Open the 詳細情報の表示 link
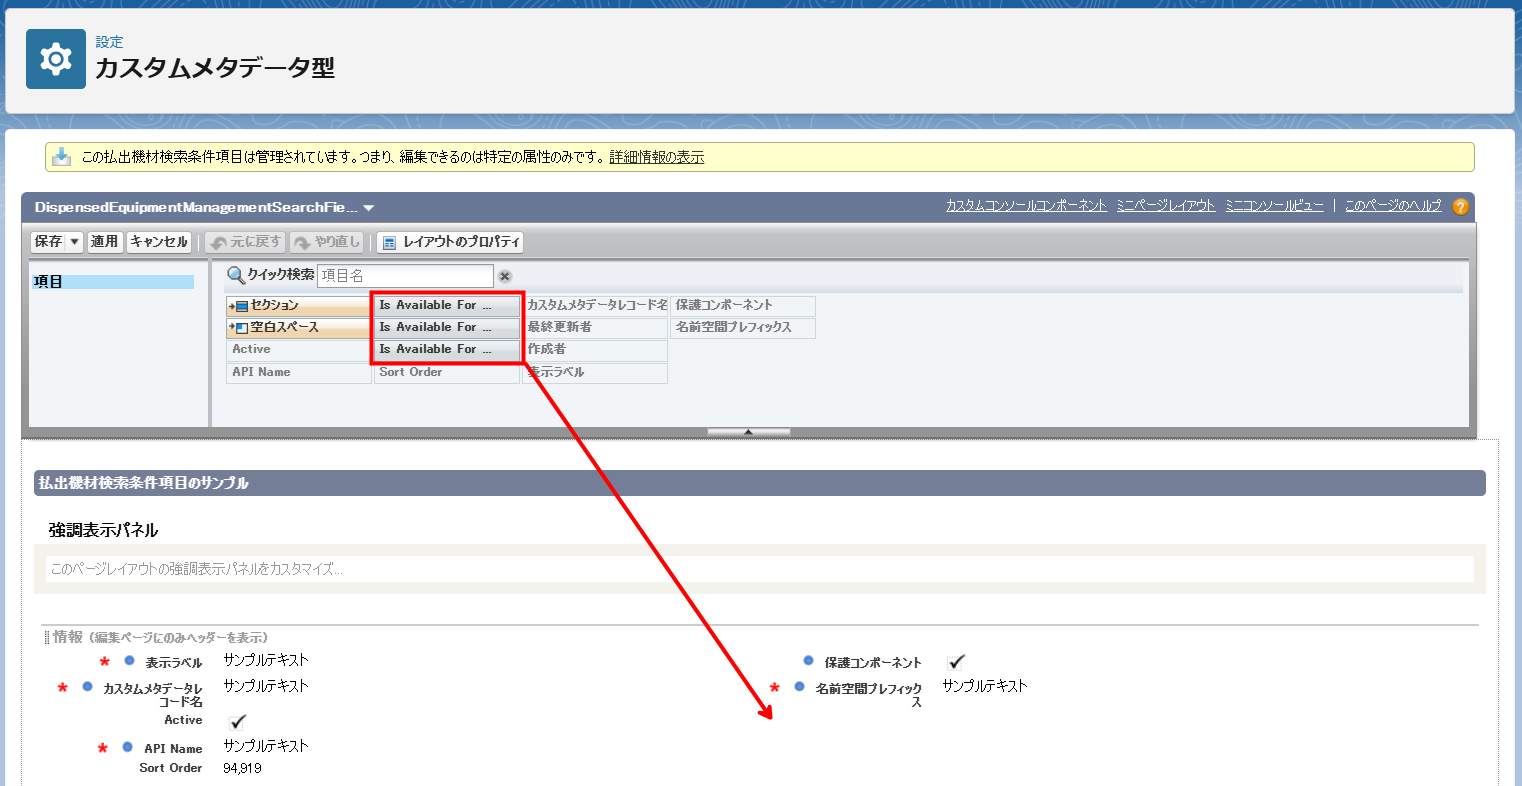The height and width of the screenshot is (786, 1522). click(656, 157)
